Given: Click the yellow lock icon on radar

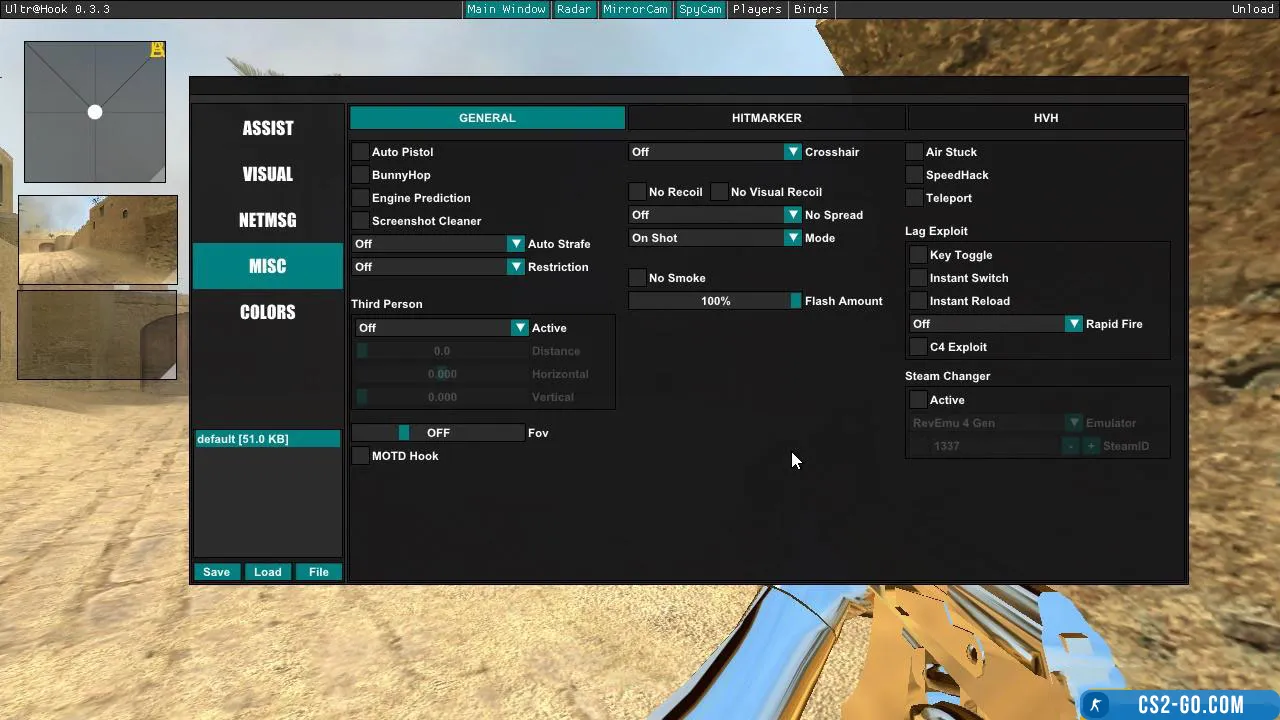Looking at the screenshot, I should click(157, 49).
